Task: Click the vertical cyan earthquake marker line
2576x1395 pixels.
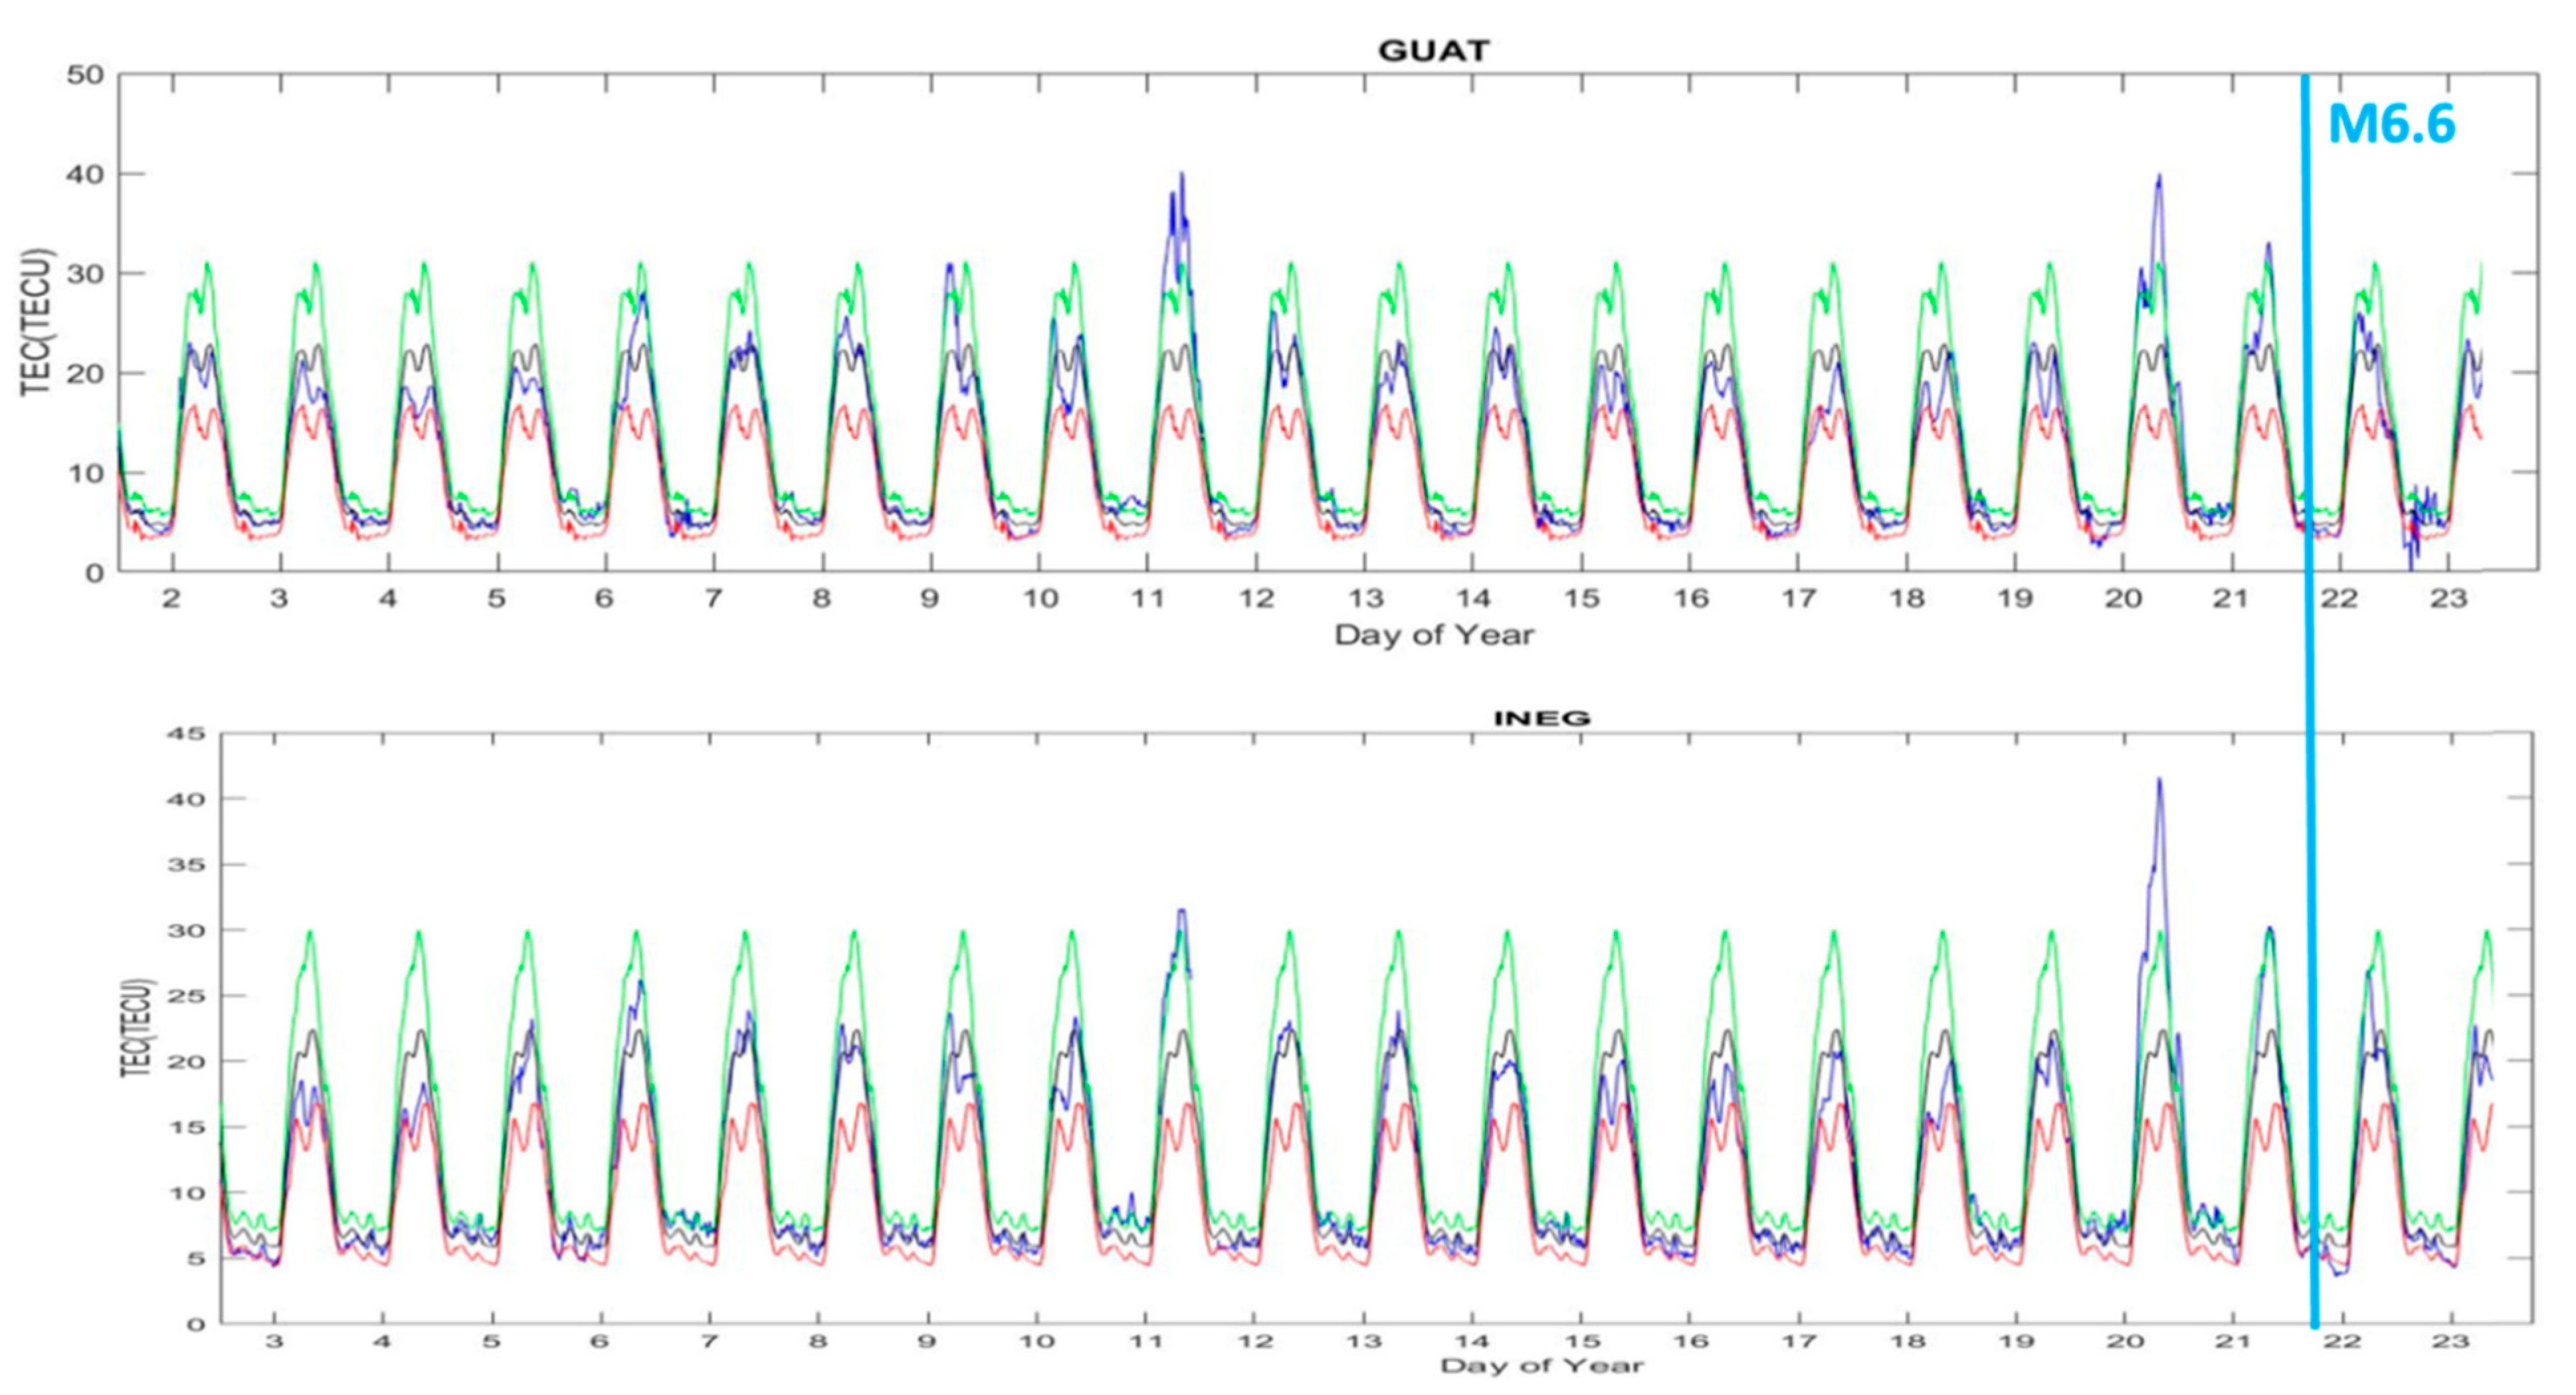Action: (x=2309, y=650)
